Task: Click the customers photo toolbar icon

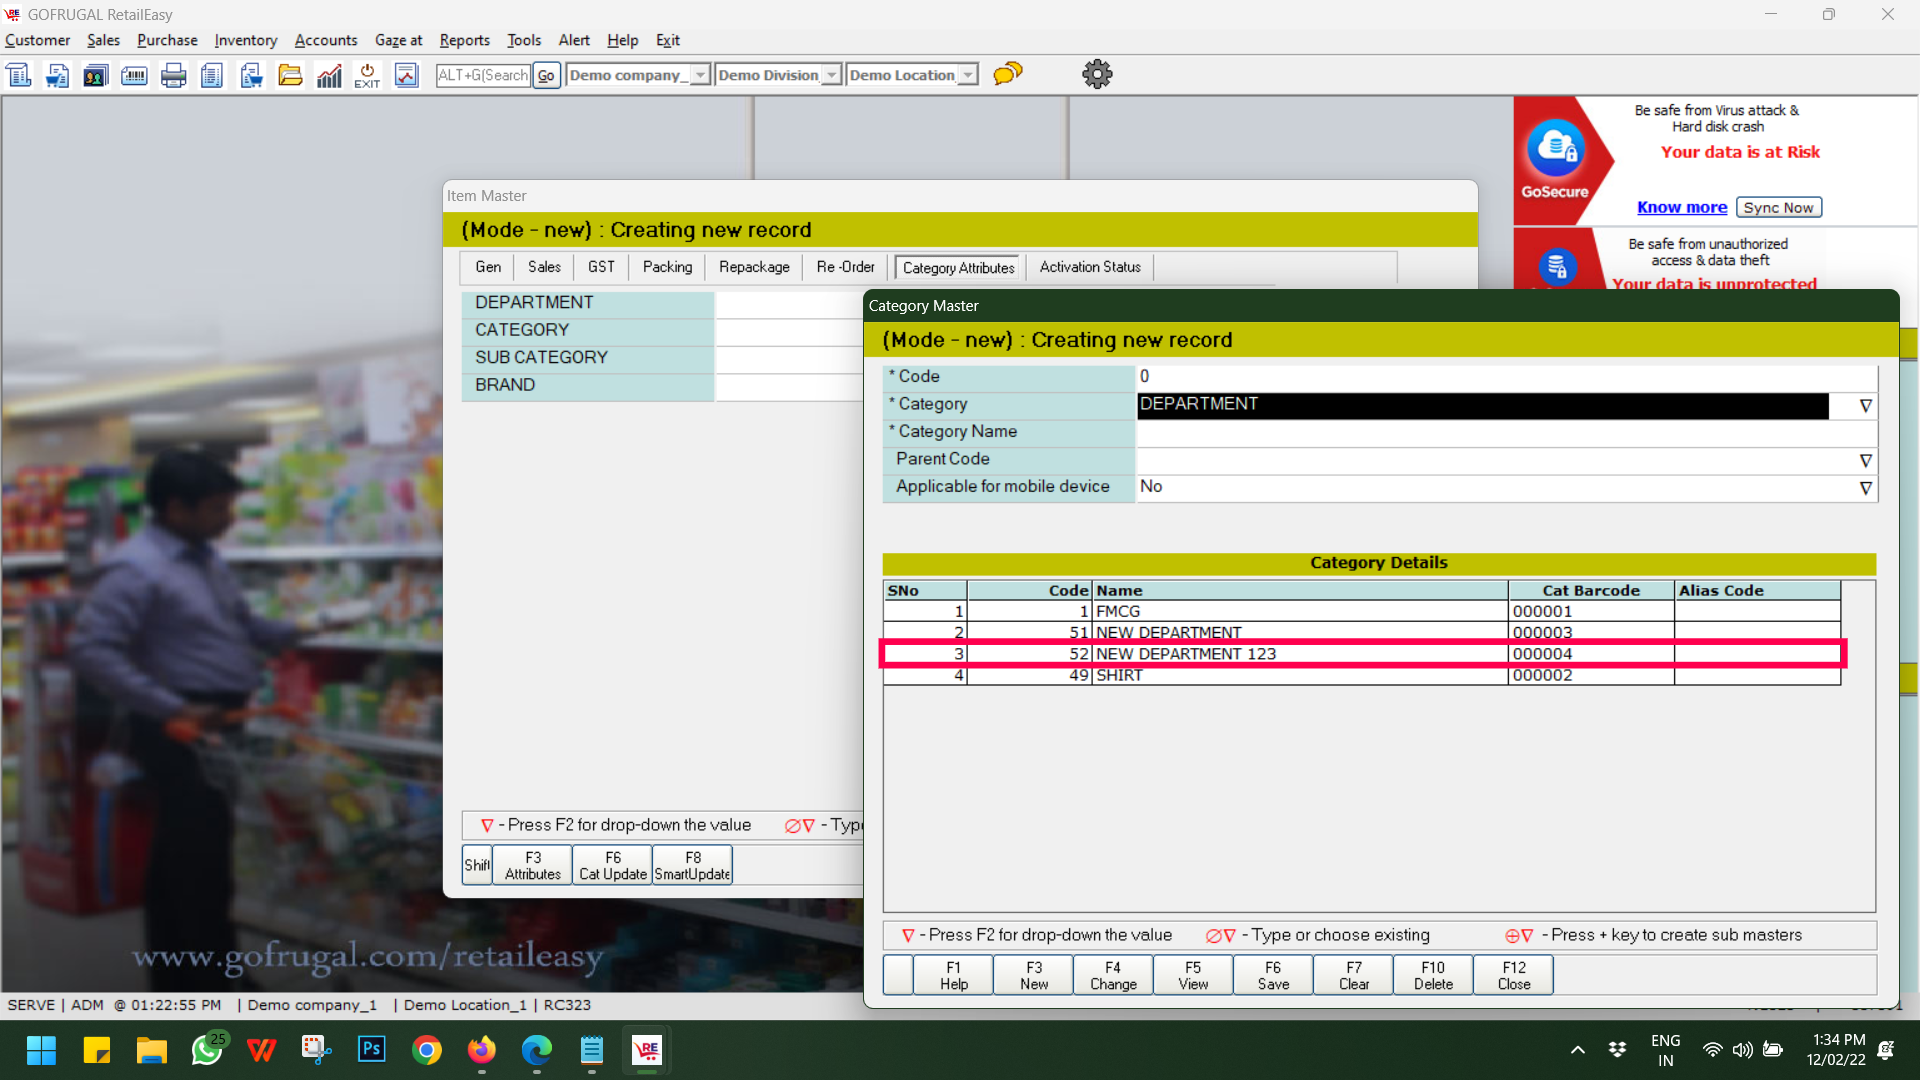Action: 96,75
